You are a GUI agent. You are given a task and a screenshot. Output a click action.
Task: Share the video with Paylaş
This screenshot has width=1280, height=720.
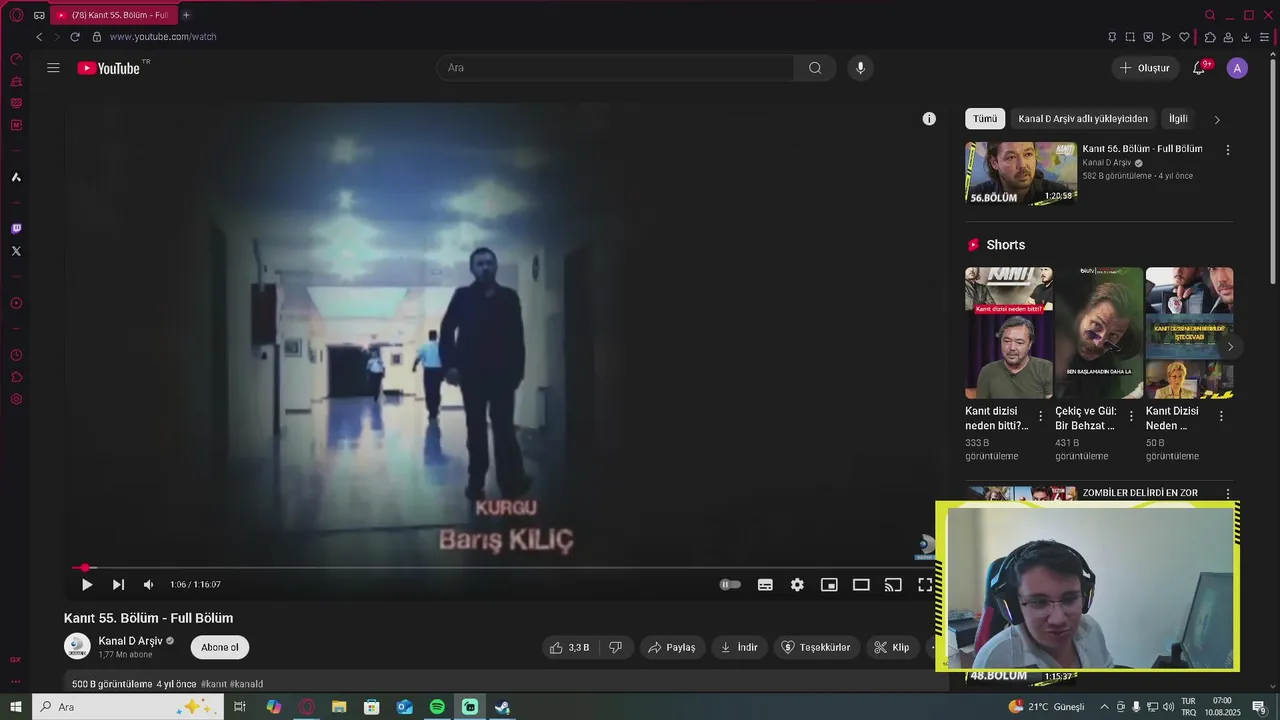point(672,647)
